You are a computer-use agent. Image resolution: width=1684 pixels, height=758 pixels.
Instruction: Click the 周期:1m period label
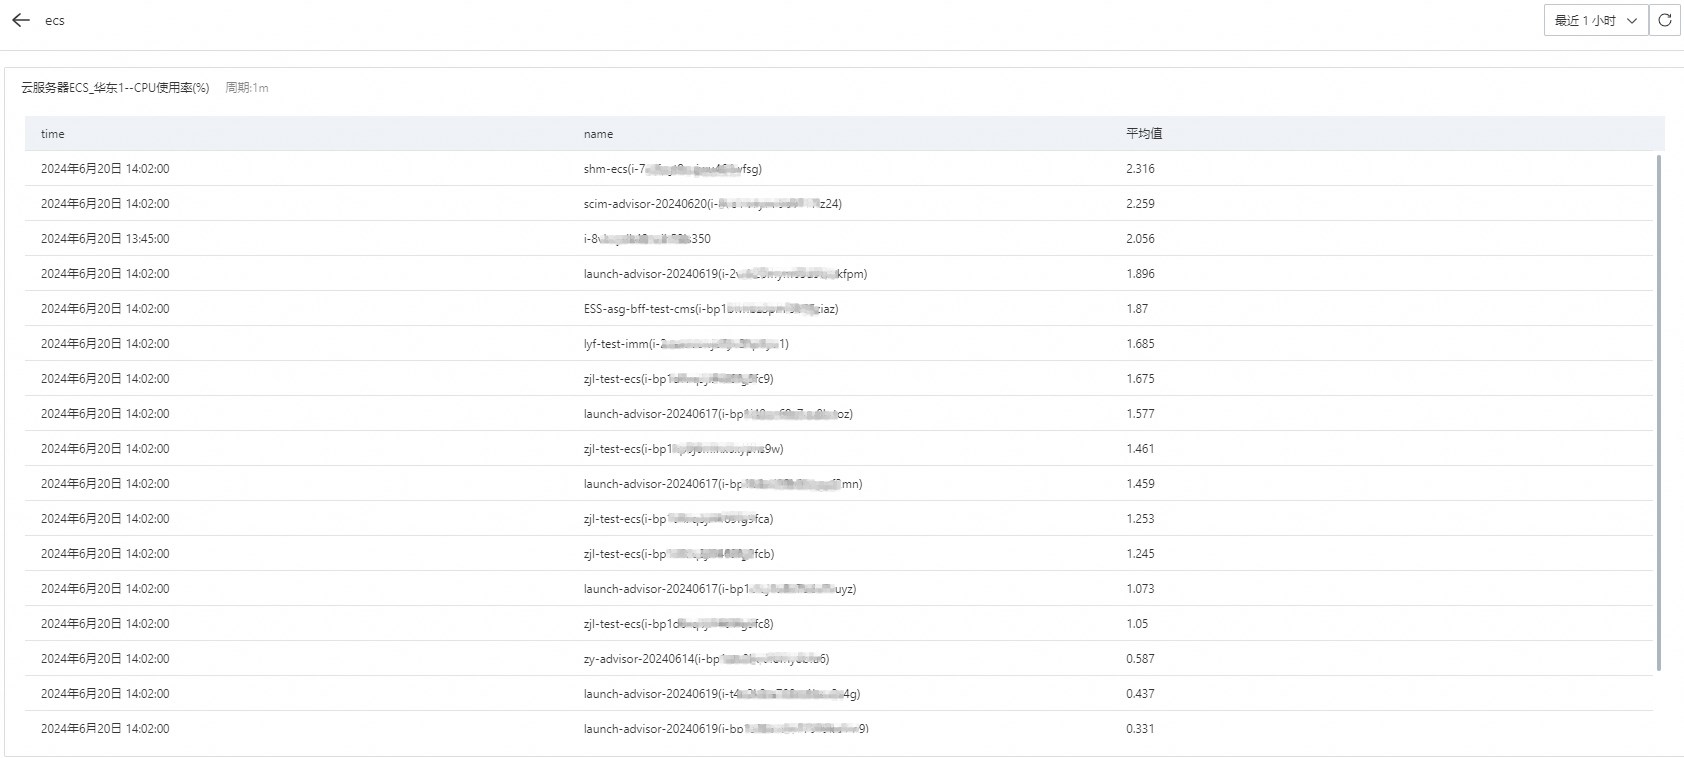(247, 88)
